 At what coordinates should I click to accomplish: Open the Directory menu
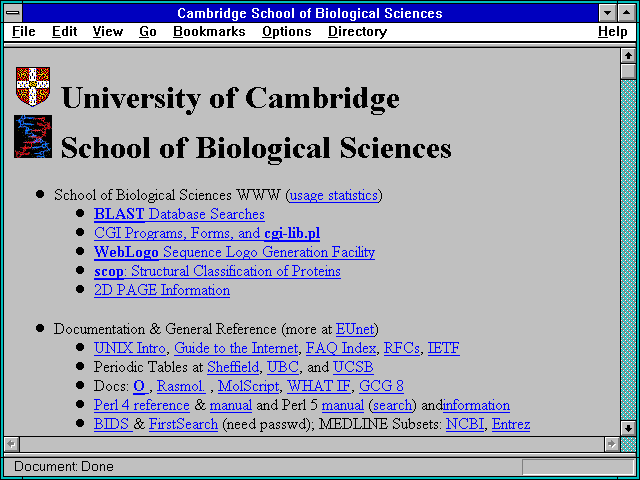tap(358, 31)
